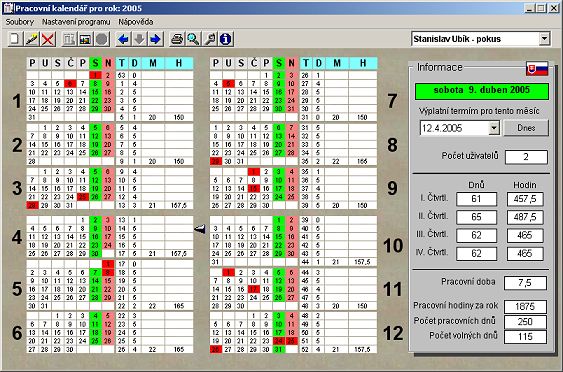Click the flag icon in the Informace panel
Image resolution: width=563 pixels, height=372 pixels.
click(537, 68)
